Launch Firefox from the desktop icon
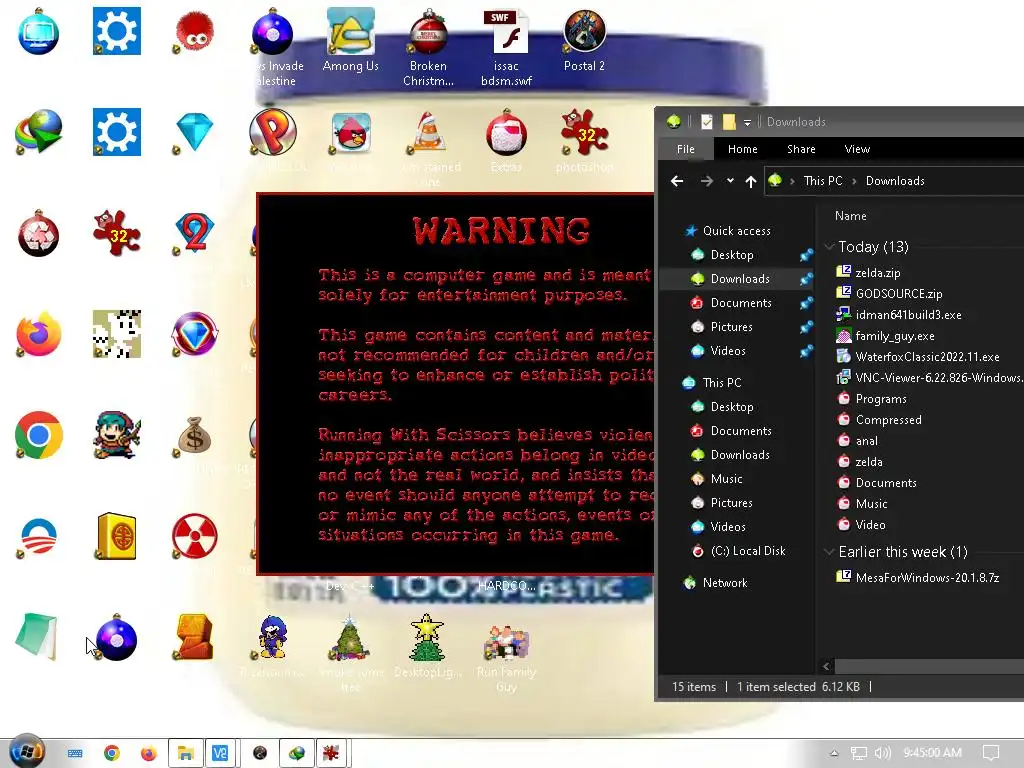Image resolution: width=1024 pixels, height=768 pixels. 39,334
